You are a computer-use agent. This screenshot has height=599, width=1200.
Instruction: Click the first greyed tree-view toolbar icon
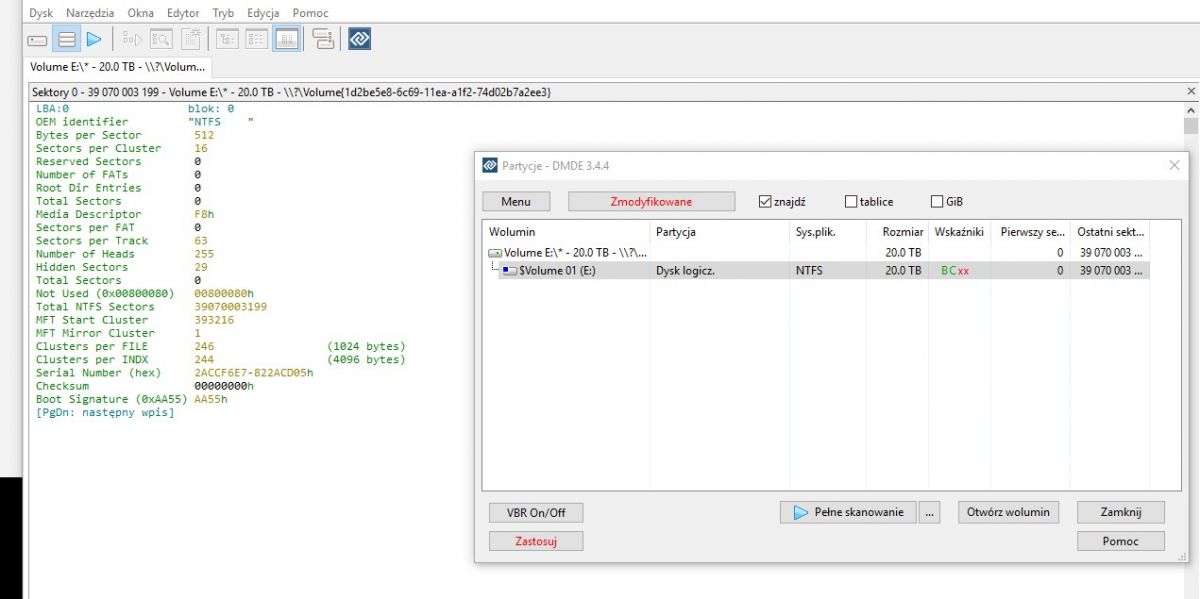[x=227, y=40]
